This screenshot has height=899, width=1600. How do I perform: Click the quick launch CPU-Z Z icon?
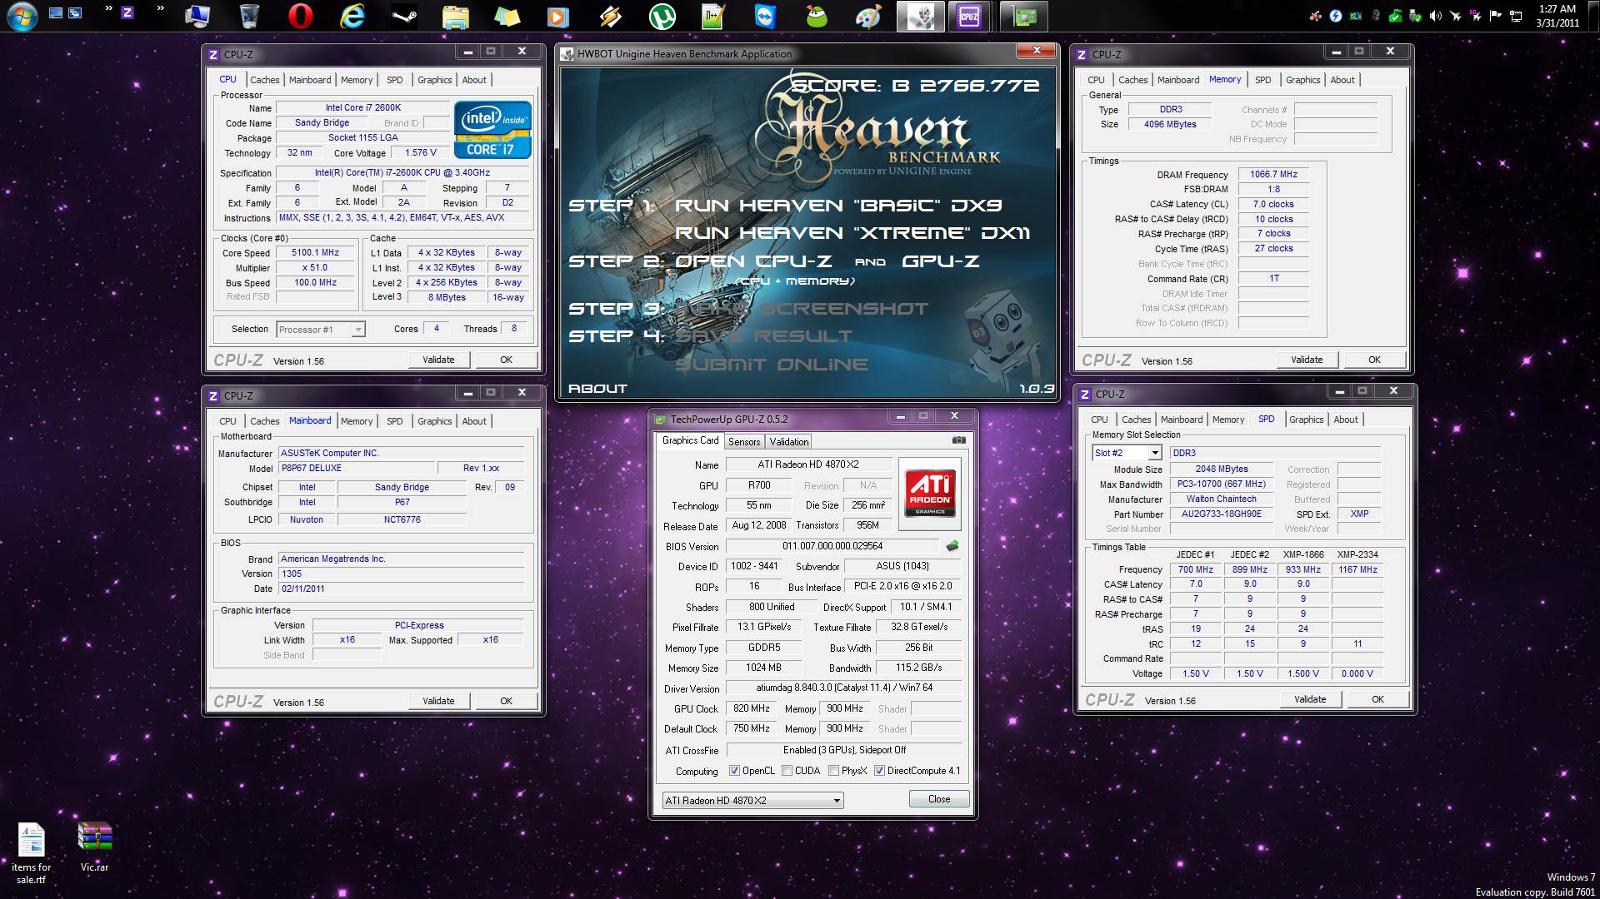[127, 13]
